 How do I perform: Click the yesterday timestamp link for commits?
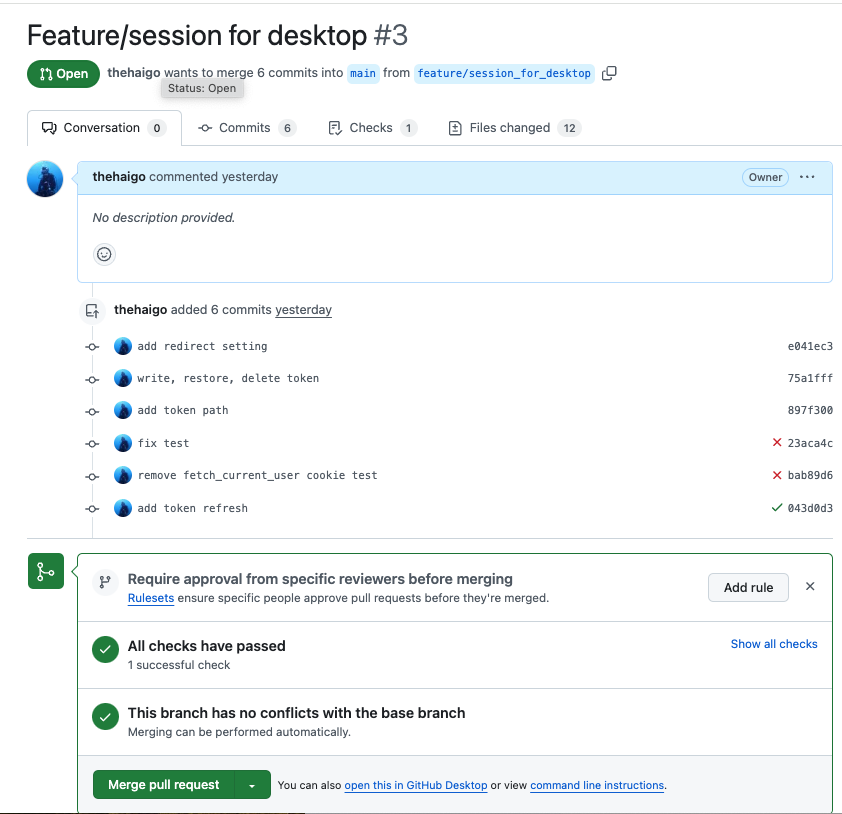[303, 310]
